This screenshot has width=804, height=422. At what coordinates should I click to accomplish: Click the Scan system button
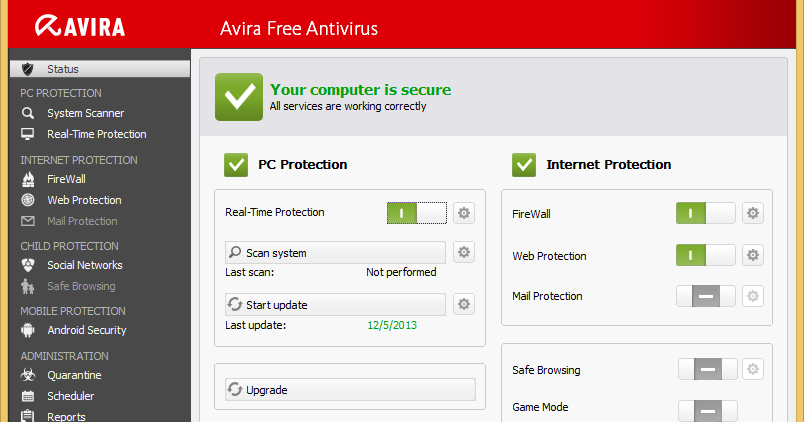[x=336, y=252]
